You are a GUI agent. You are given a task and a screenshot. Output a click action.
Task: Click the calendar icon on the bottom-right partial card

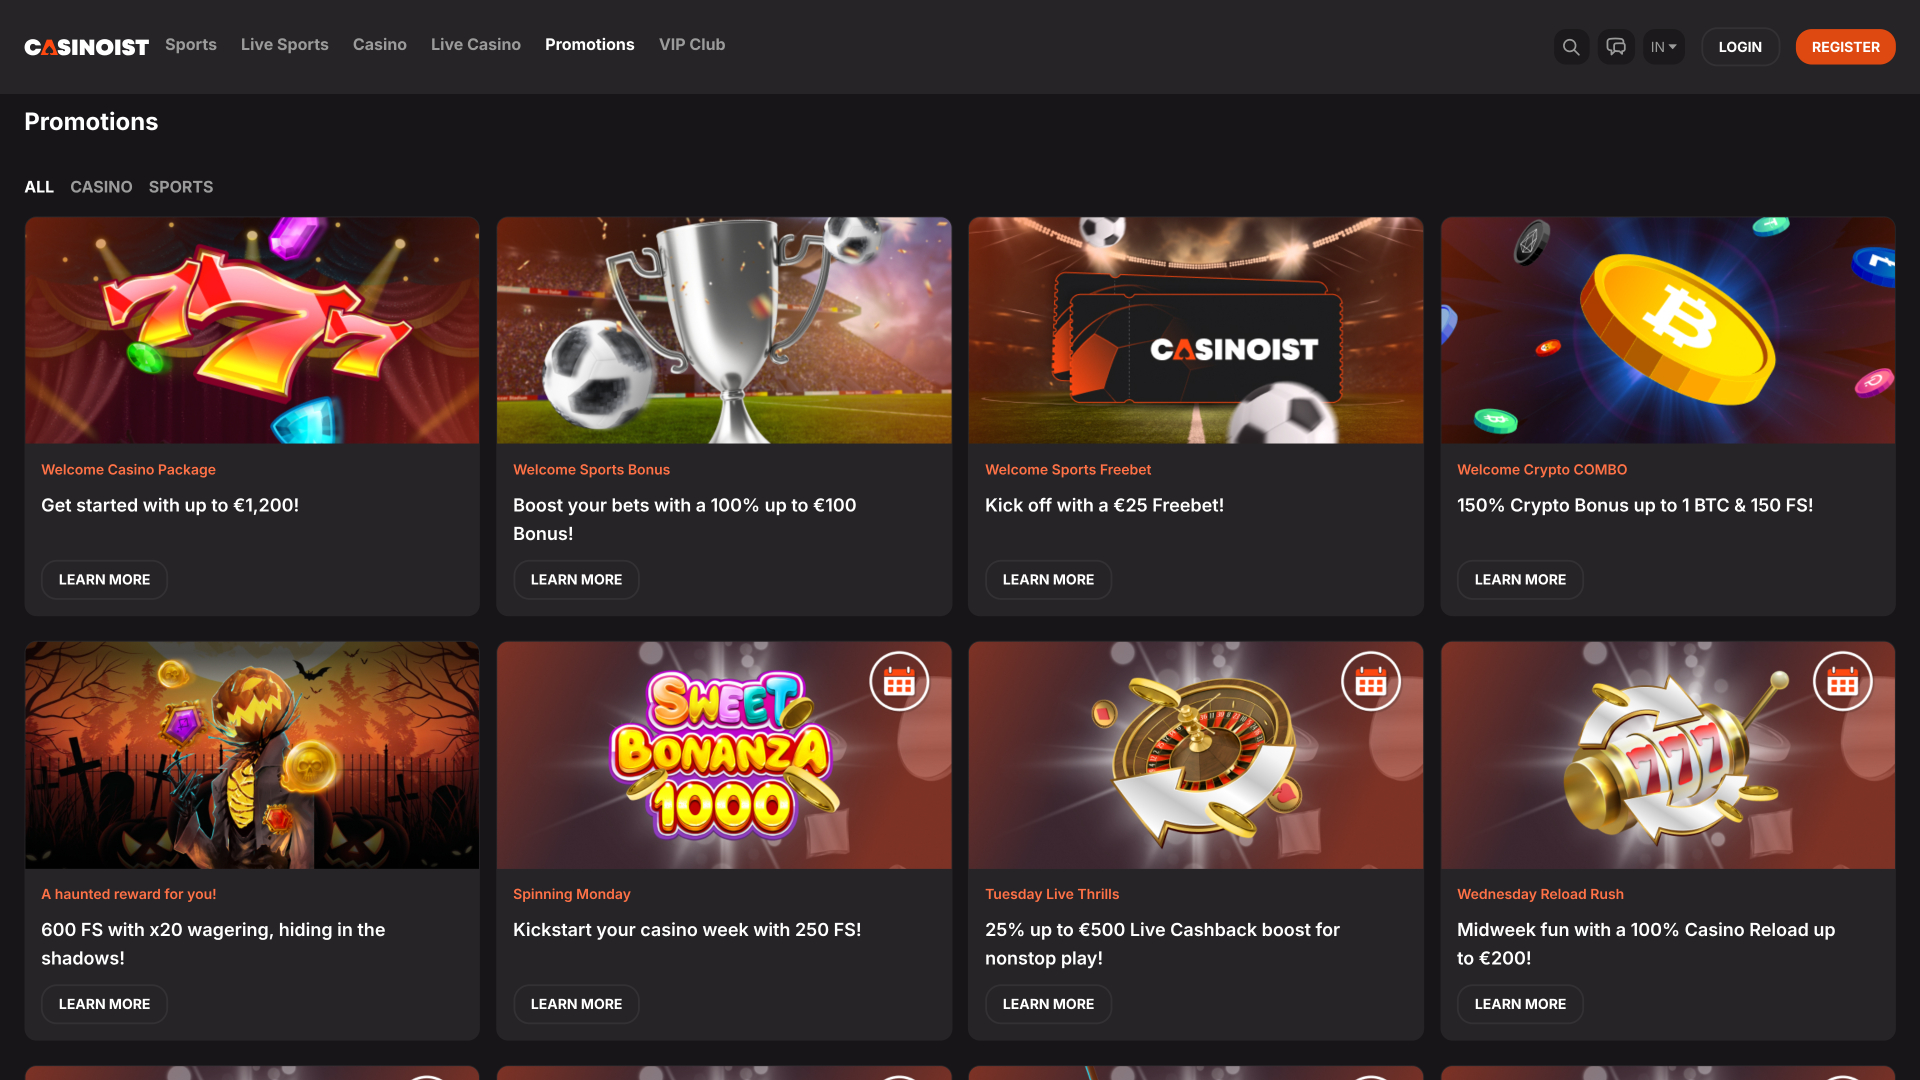[x=1843, y=1077]
